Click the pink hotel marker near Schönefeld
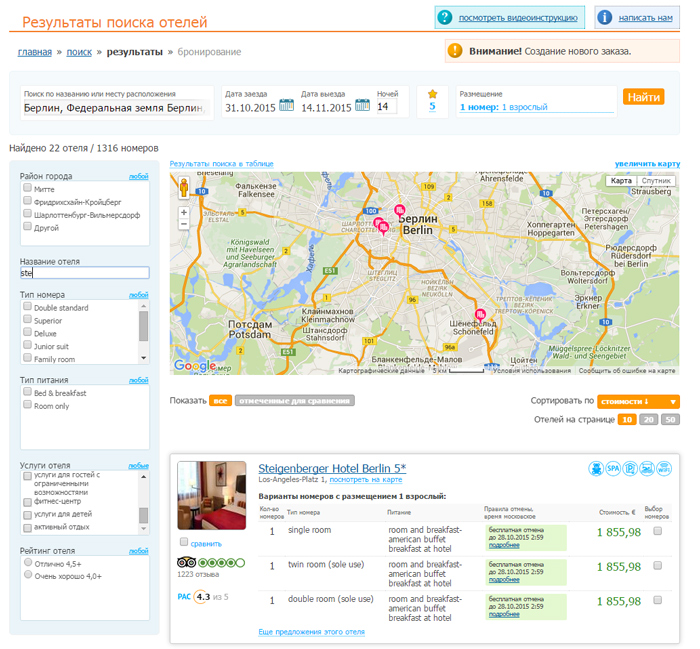This screenshot has width=700, height=649. coord(480,315)
